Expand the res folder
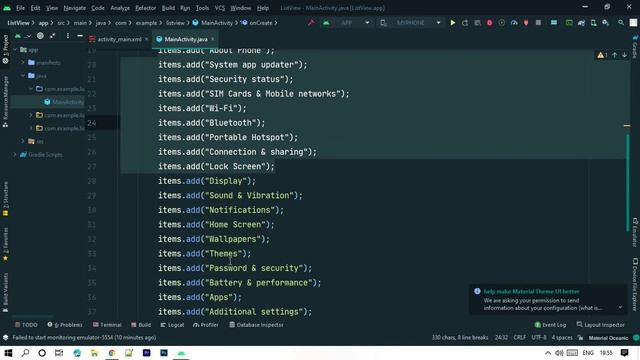 [x=23, y=141]
